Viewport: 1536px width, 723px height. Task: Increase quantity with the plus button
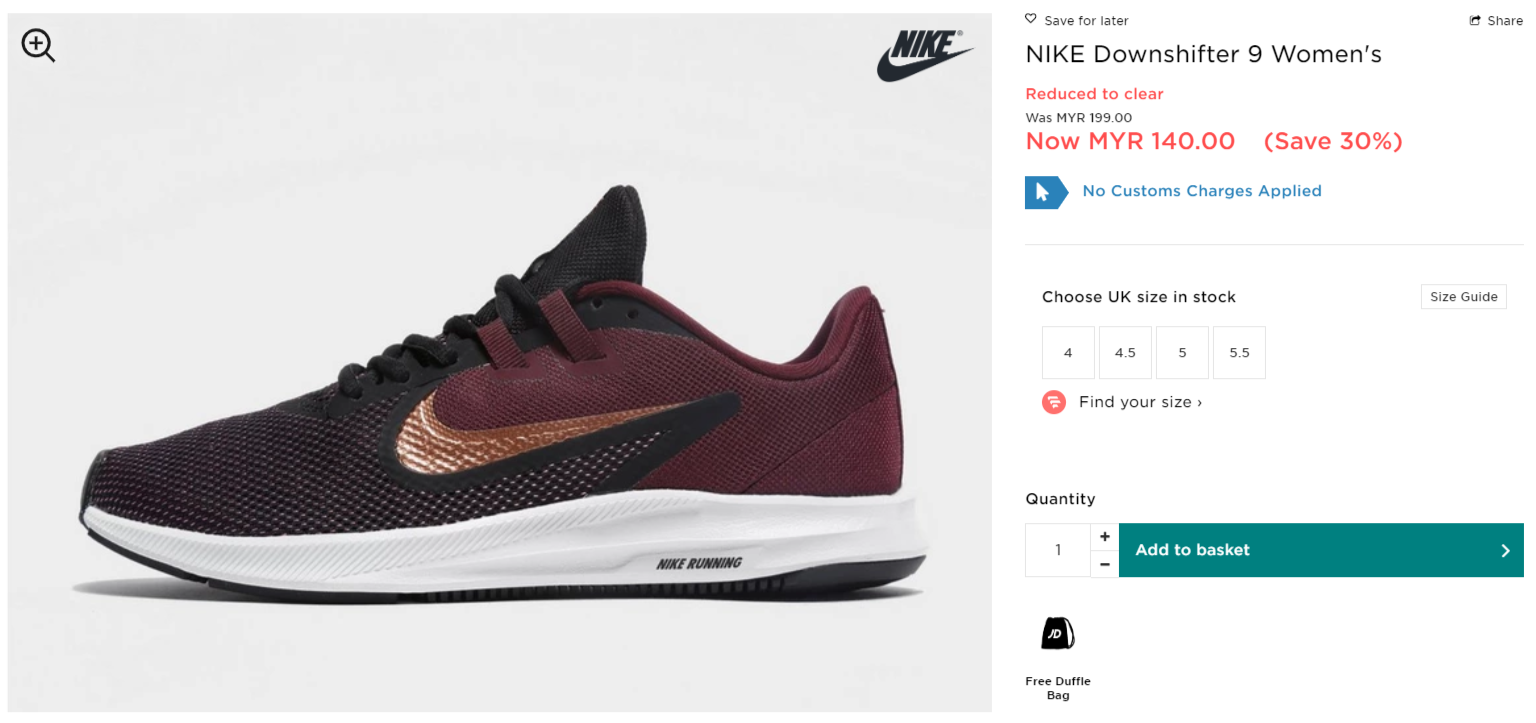point(1104,537)
